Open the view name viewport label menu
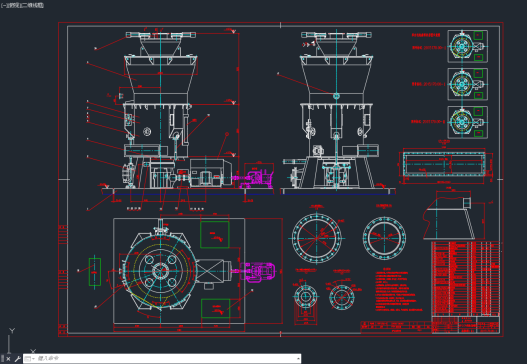 coord(13,5)
